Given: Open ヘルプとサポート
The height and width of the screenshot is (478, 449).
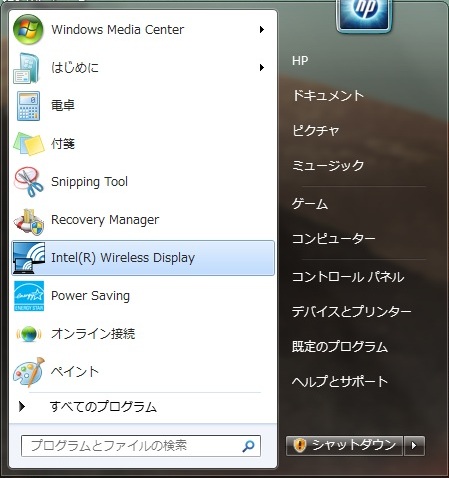Looking at the screenshot, I should point(340,381).
